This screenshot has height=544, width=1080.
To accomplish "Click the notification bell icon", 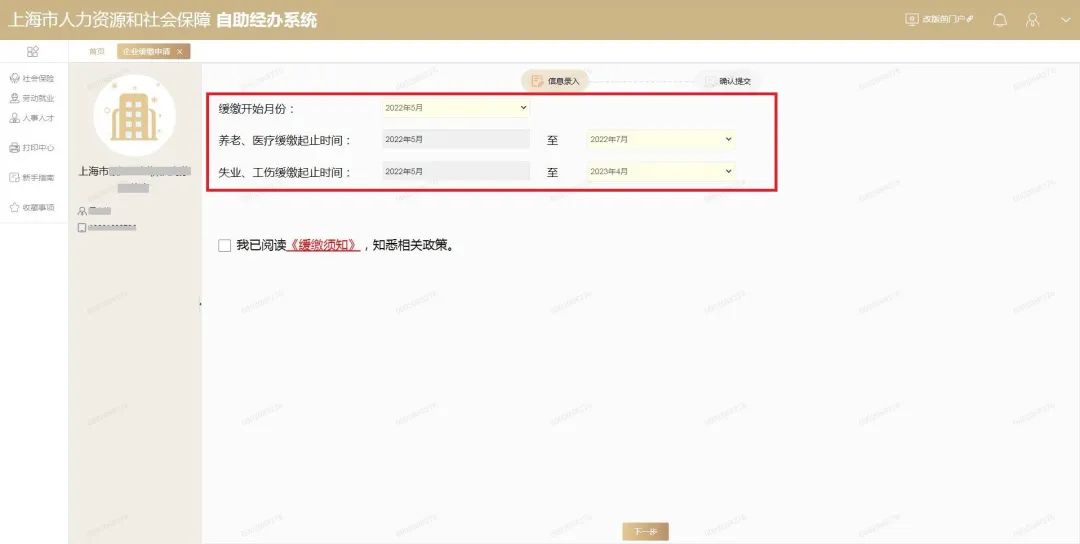I will pos(999,20).
